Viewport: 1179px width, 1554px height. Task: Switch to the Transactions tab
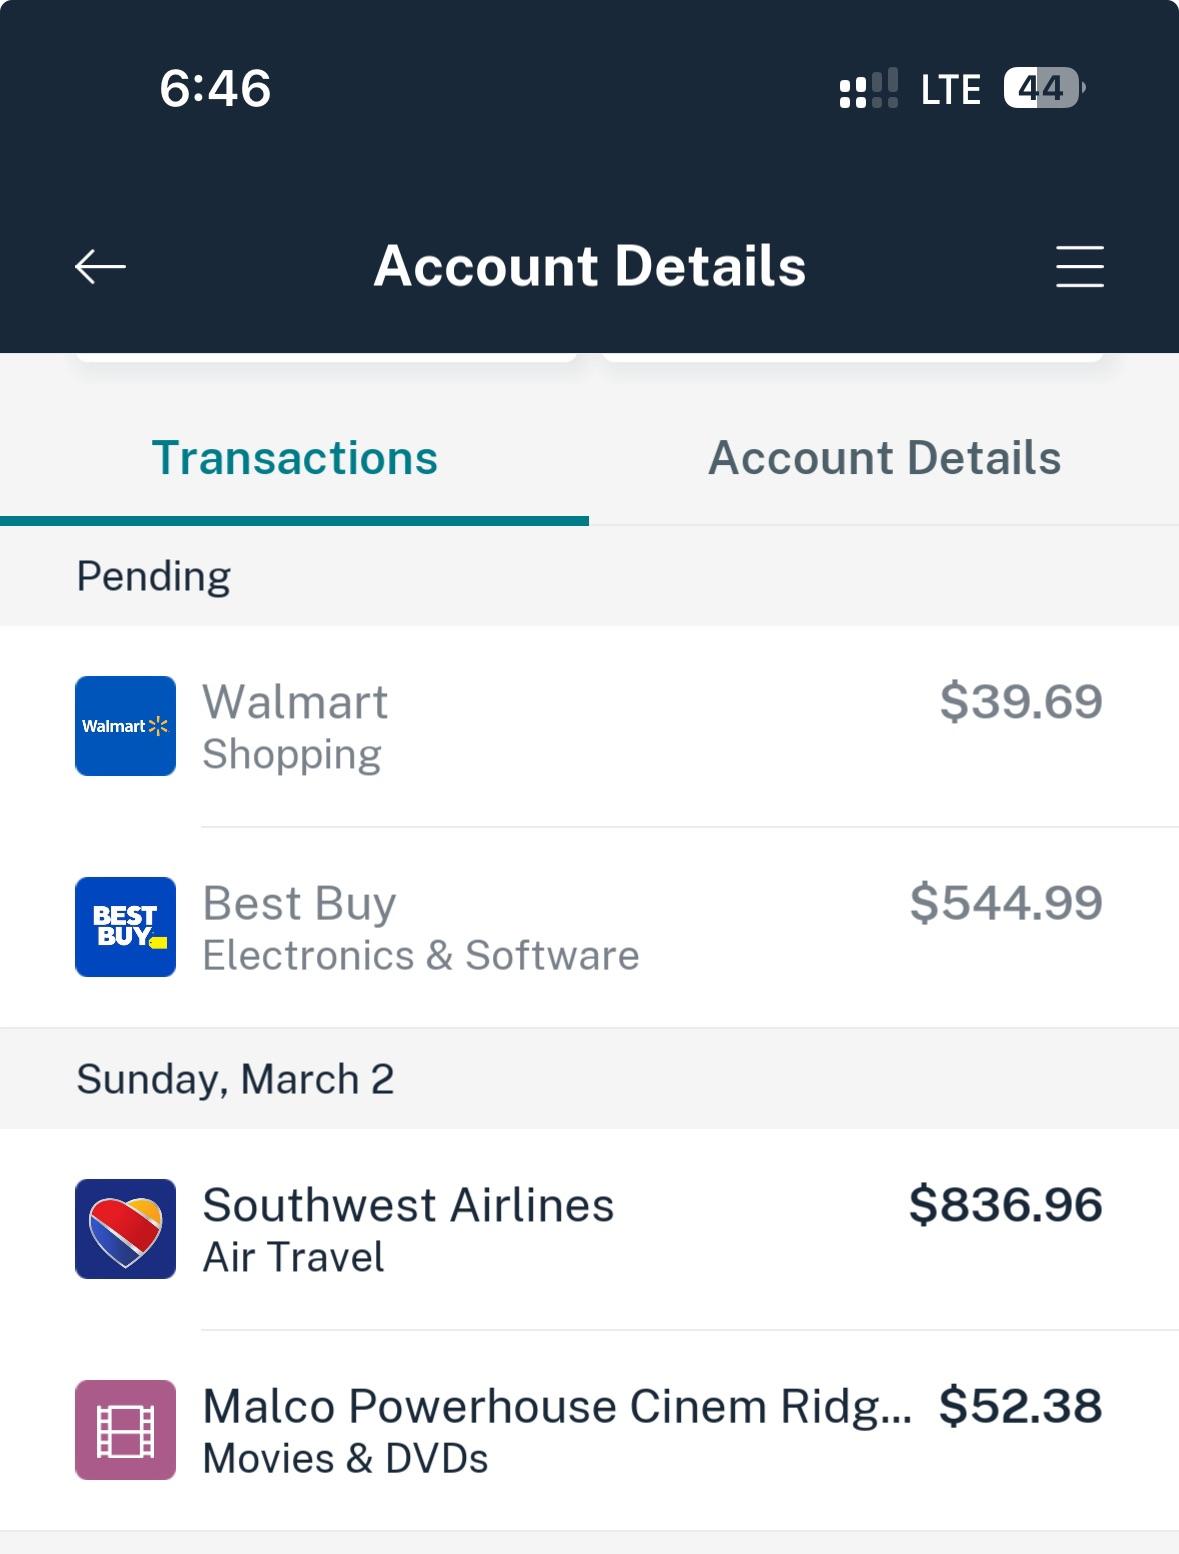point(294,459)
